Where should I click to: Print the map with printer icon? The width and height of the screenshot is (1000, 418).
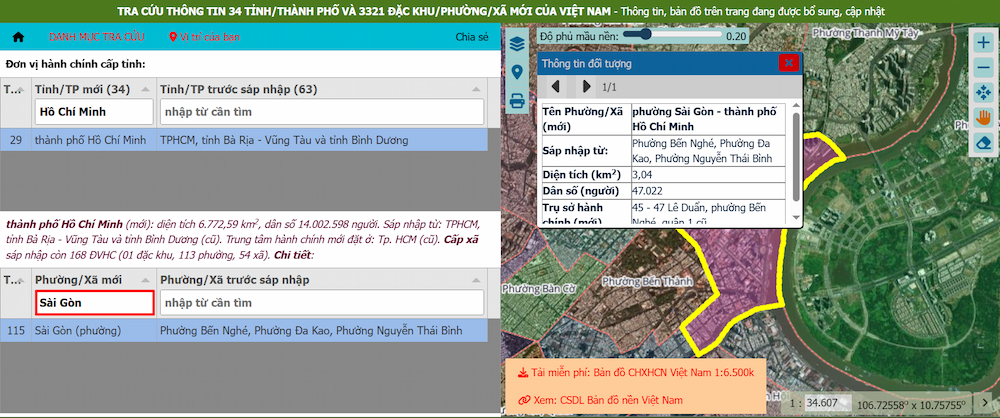pos(517,100)
